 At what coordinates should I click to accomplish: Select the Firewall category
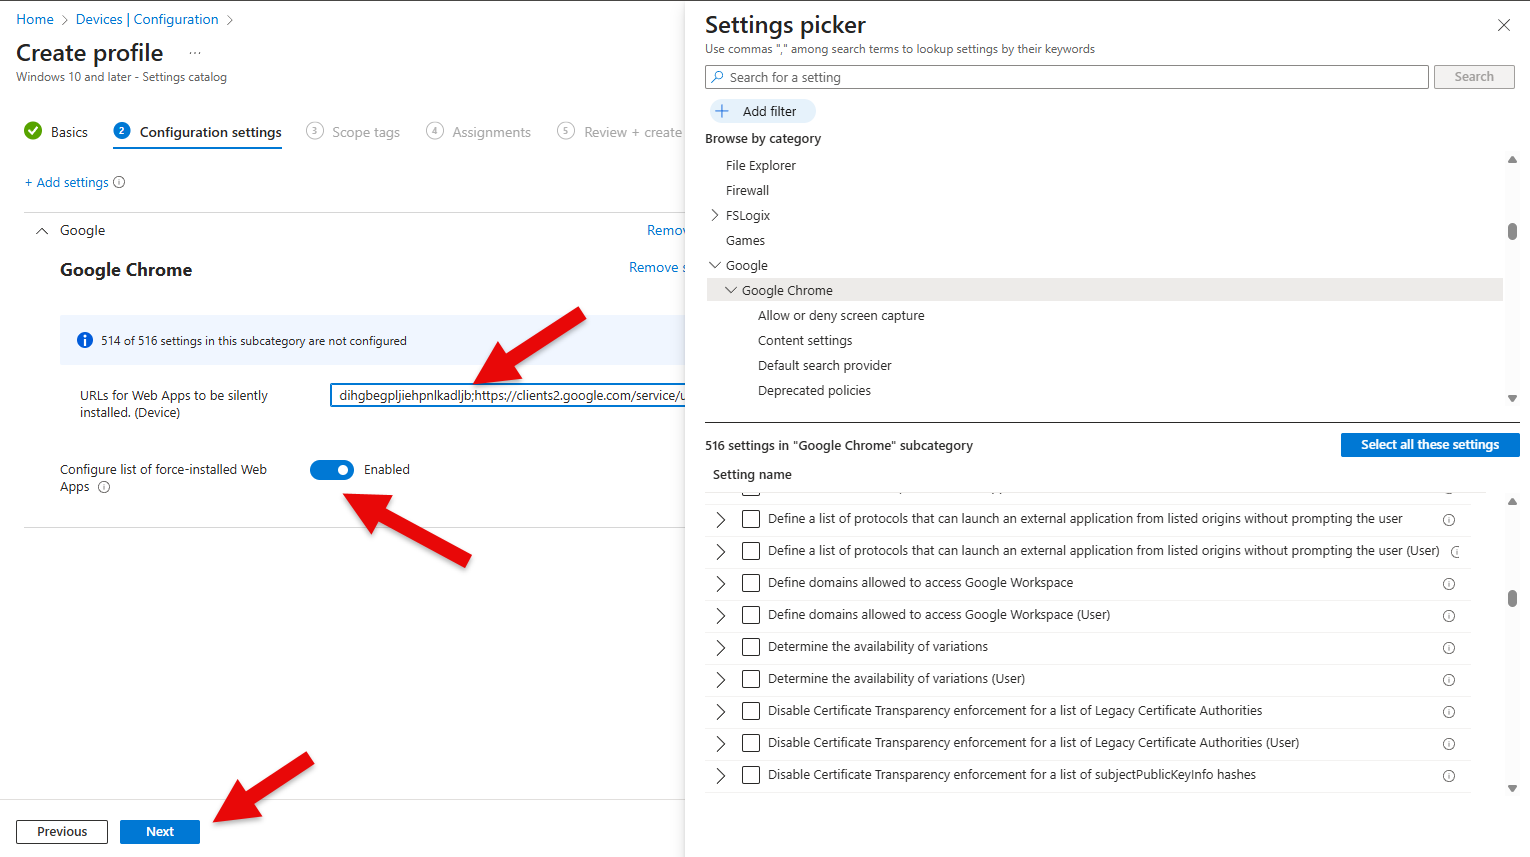click(747, 190)
